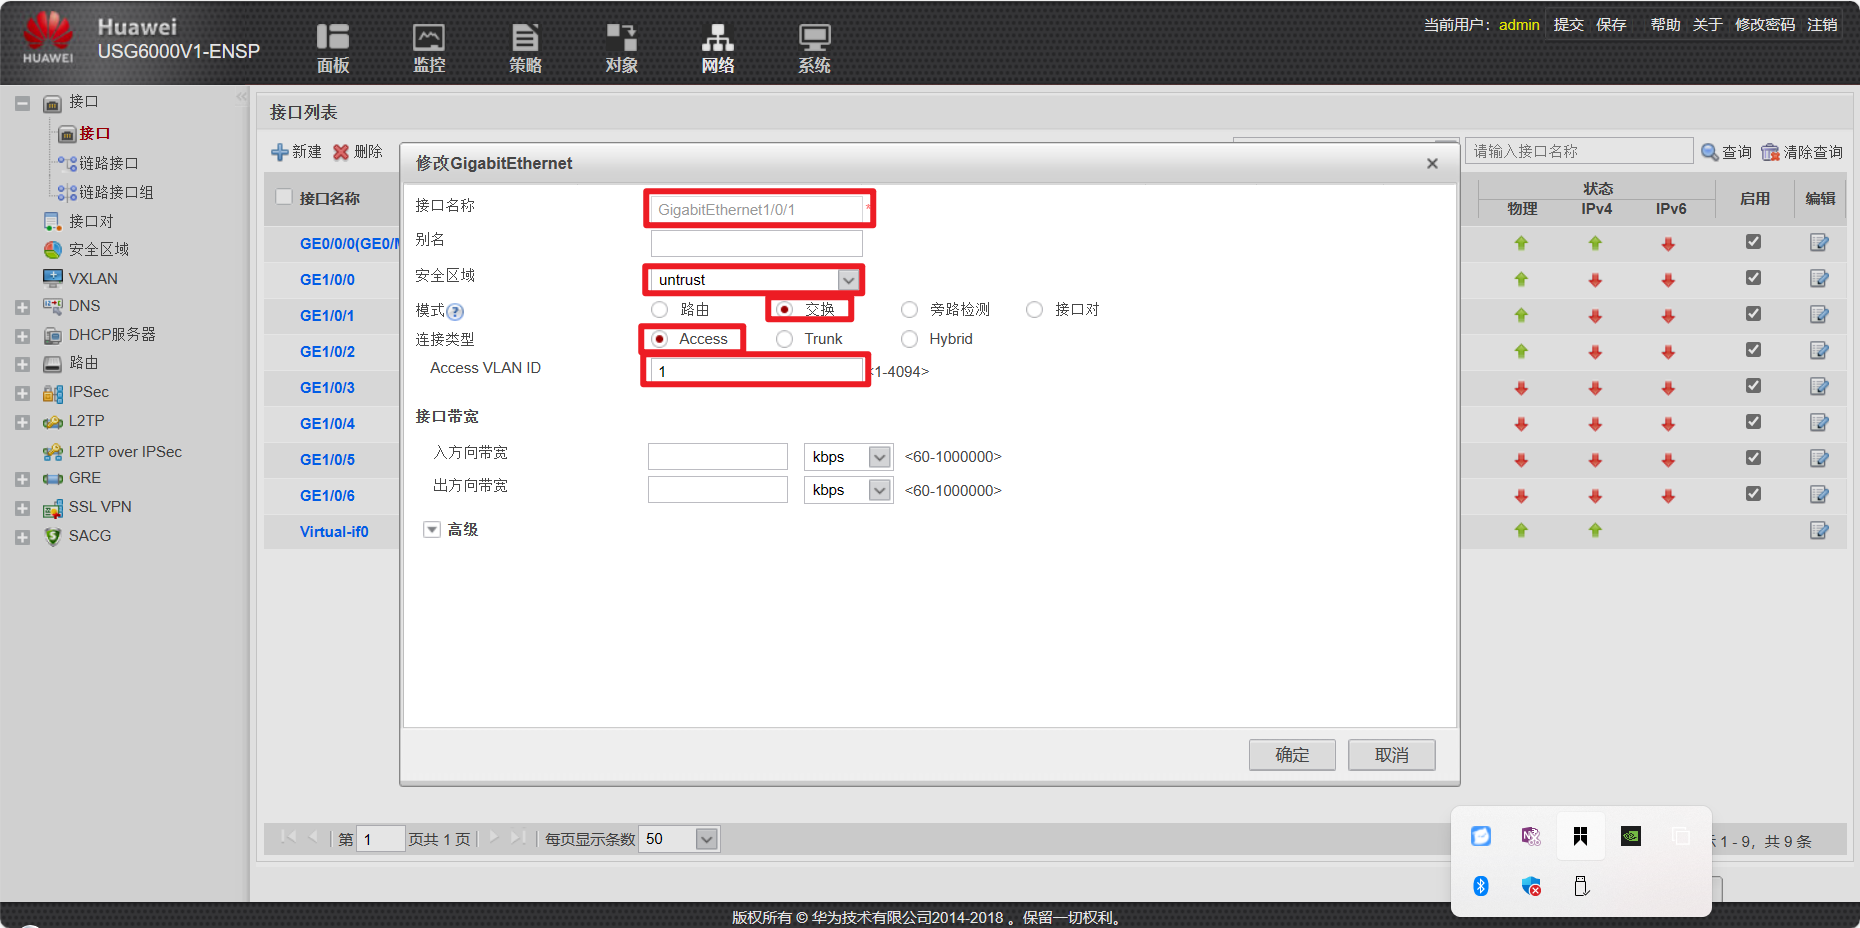Image resolution: width=1860 pixels, height=928 pixels.
Task: Open the 系统 (System) section
Action: (813, 47)
